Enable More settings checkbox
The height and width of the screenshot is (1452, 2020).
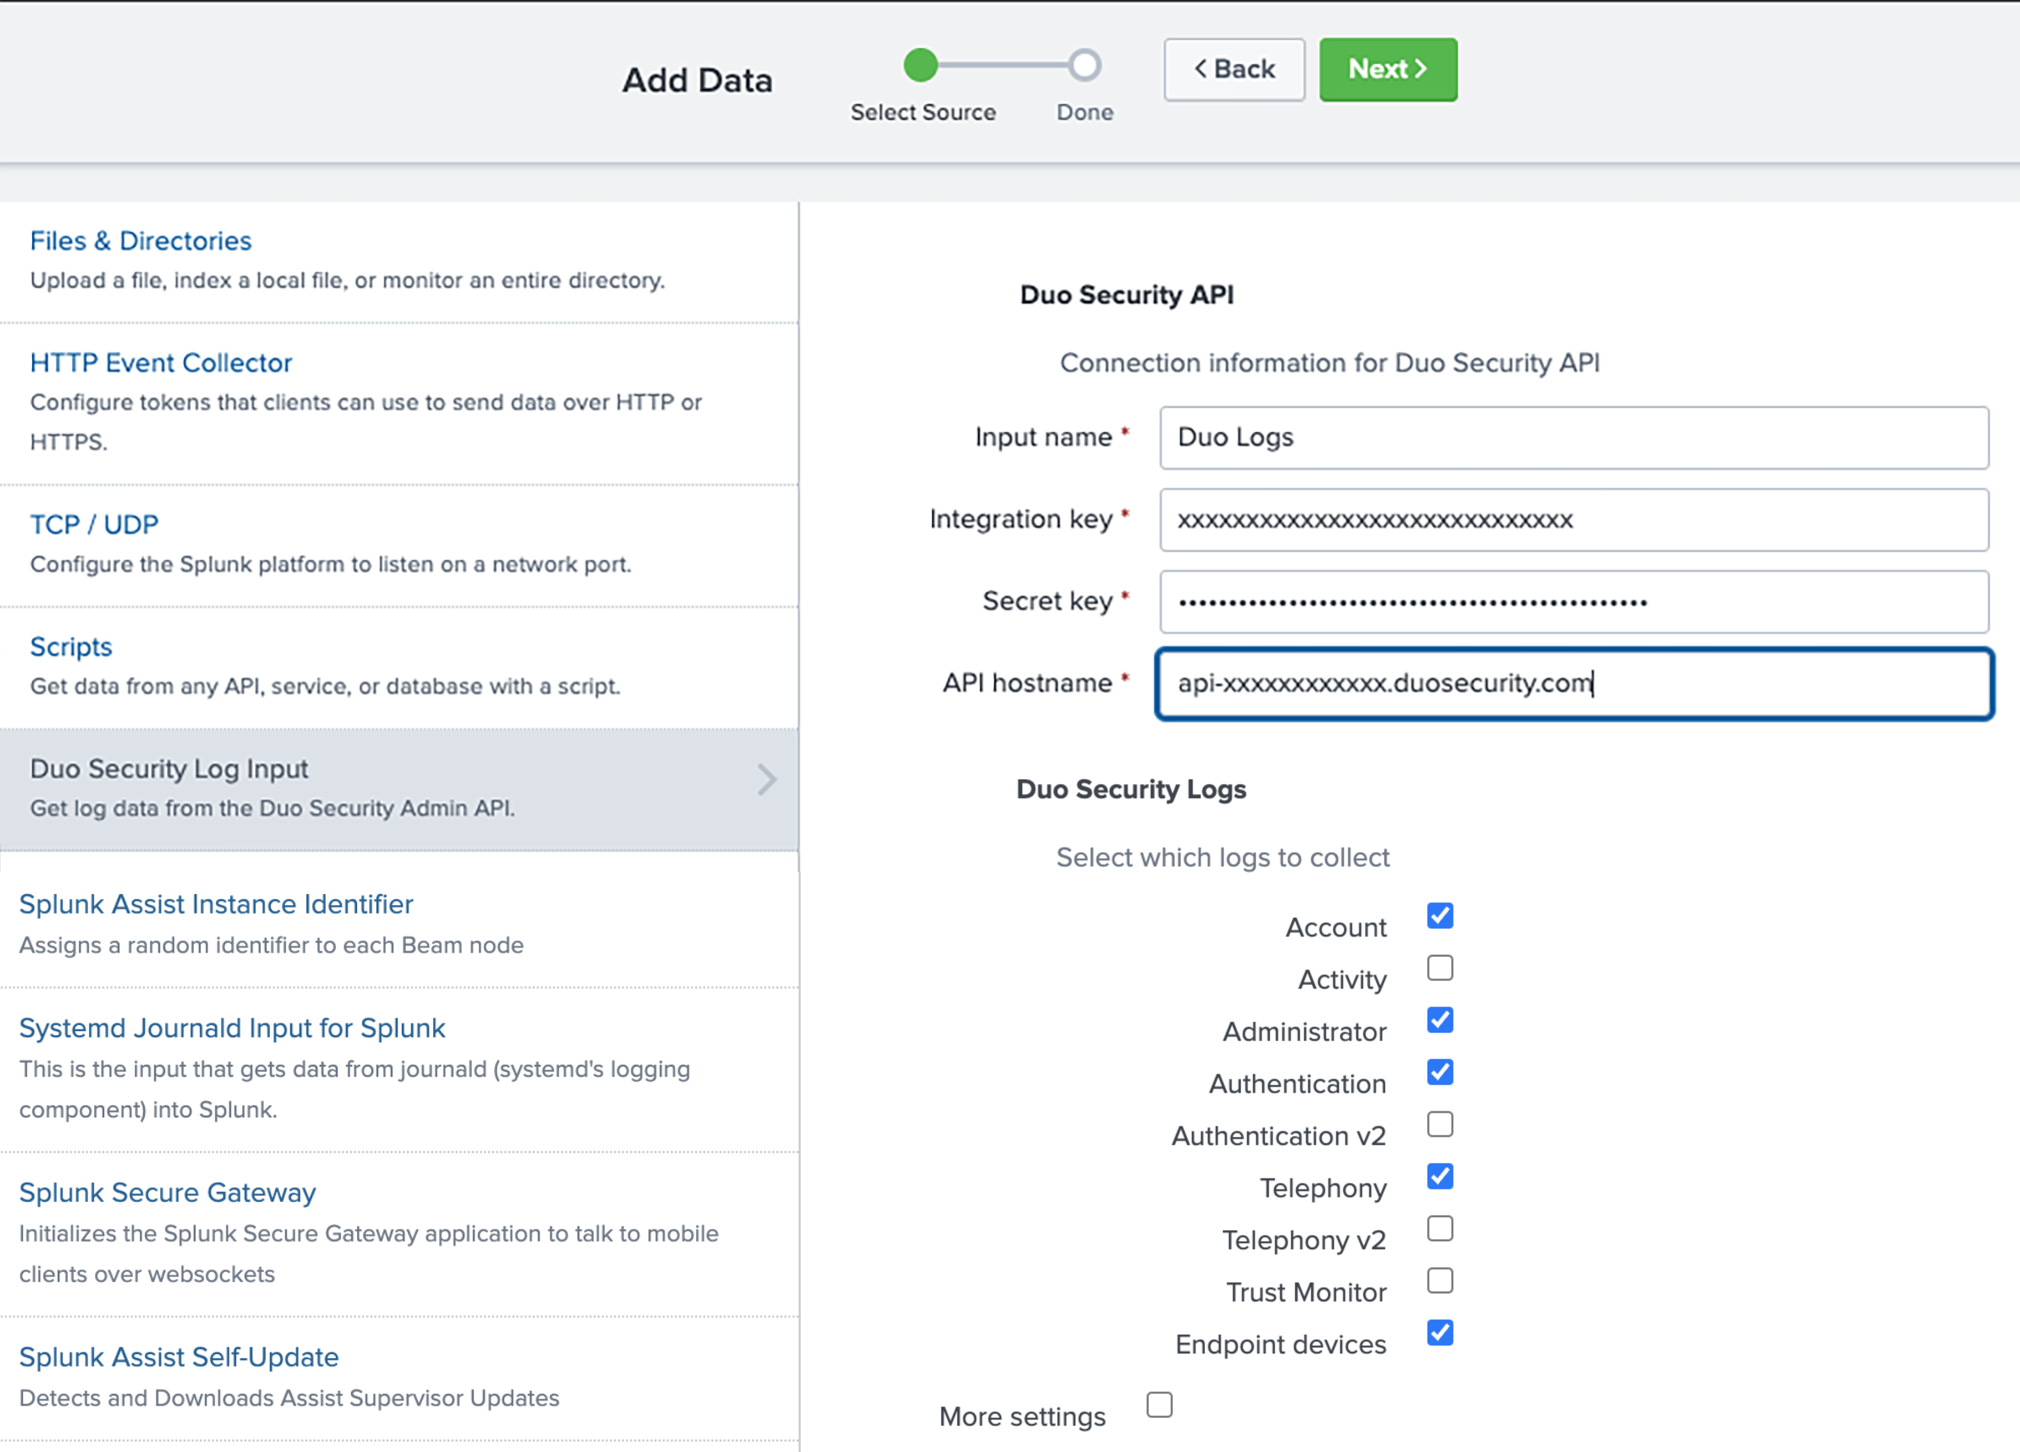pos(1159,1404)
